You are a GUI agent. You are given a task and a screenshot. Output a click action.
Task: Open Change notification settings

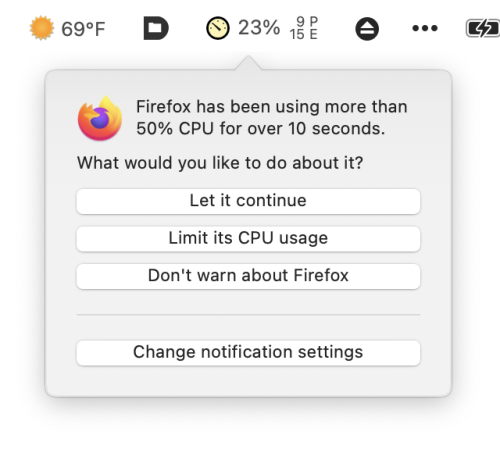click(x=248, y=353)
